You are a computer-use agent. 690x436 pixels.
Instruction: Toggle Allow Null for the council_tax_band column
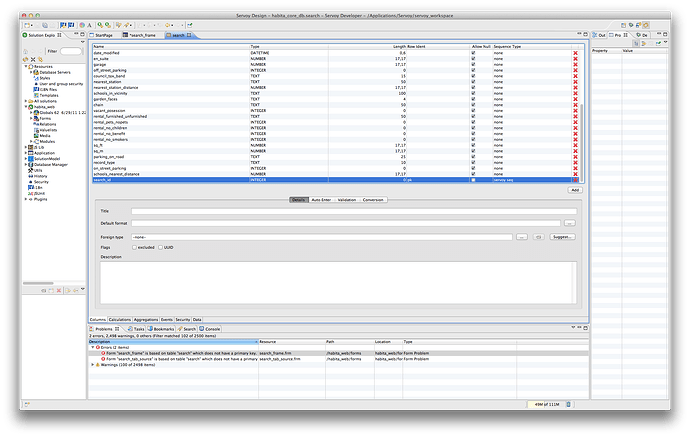point(473,76)
